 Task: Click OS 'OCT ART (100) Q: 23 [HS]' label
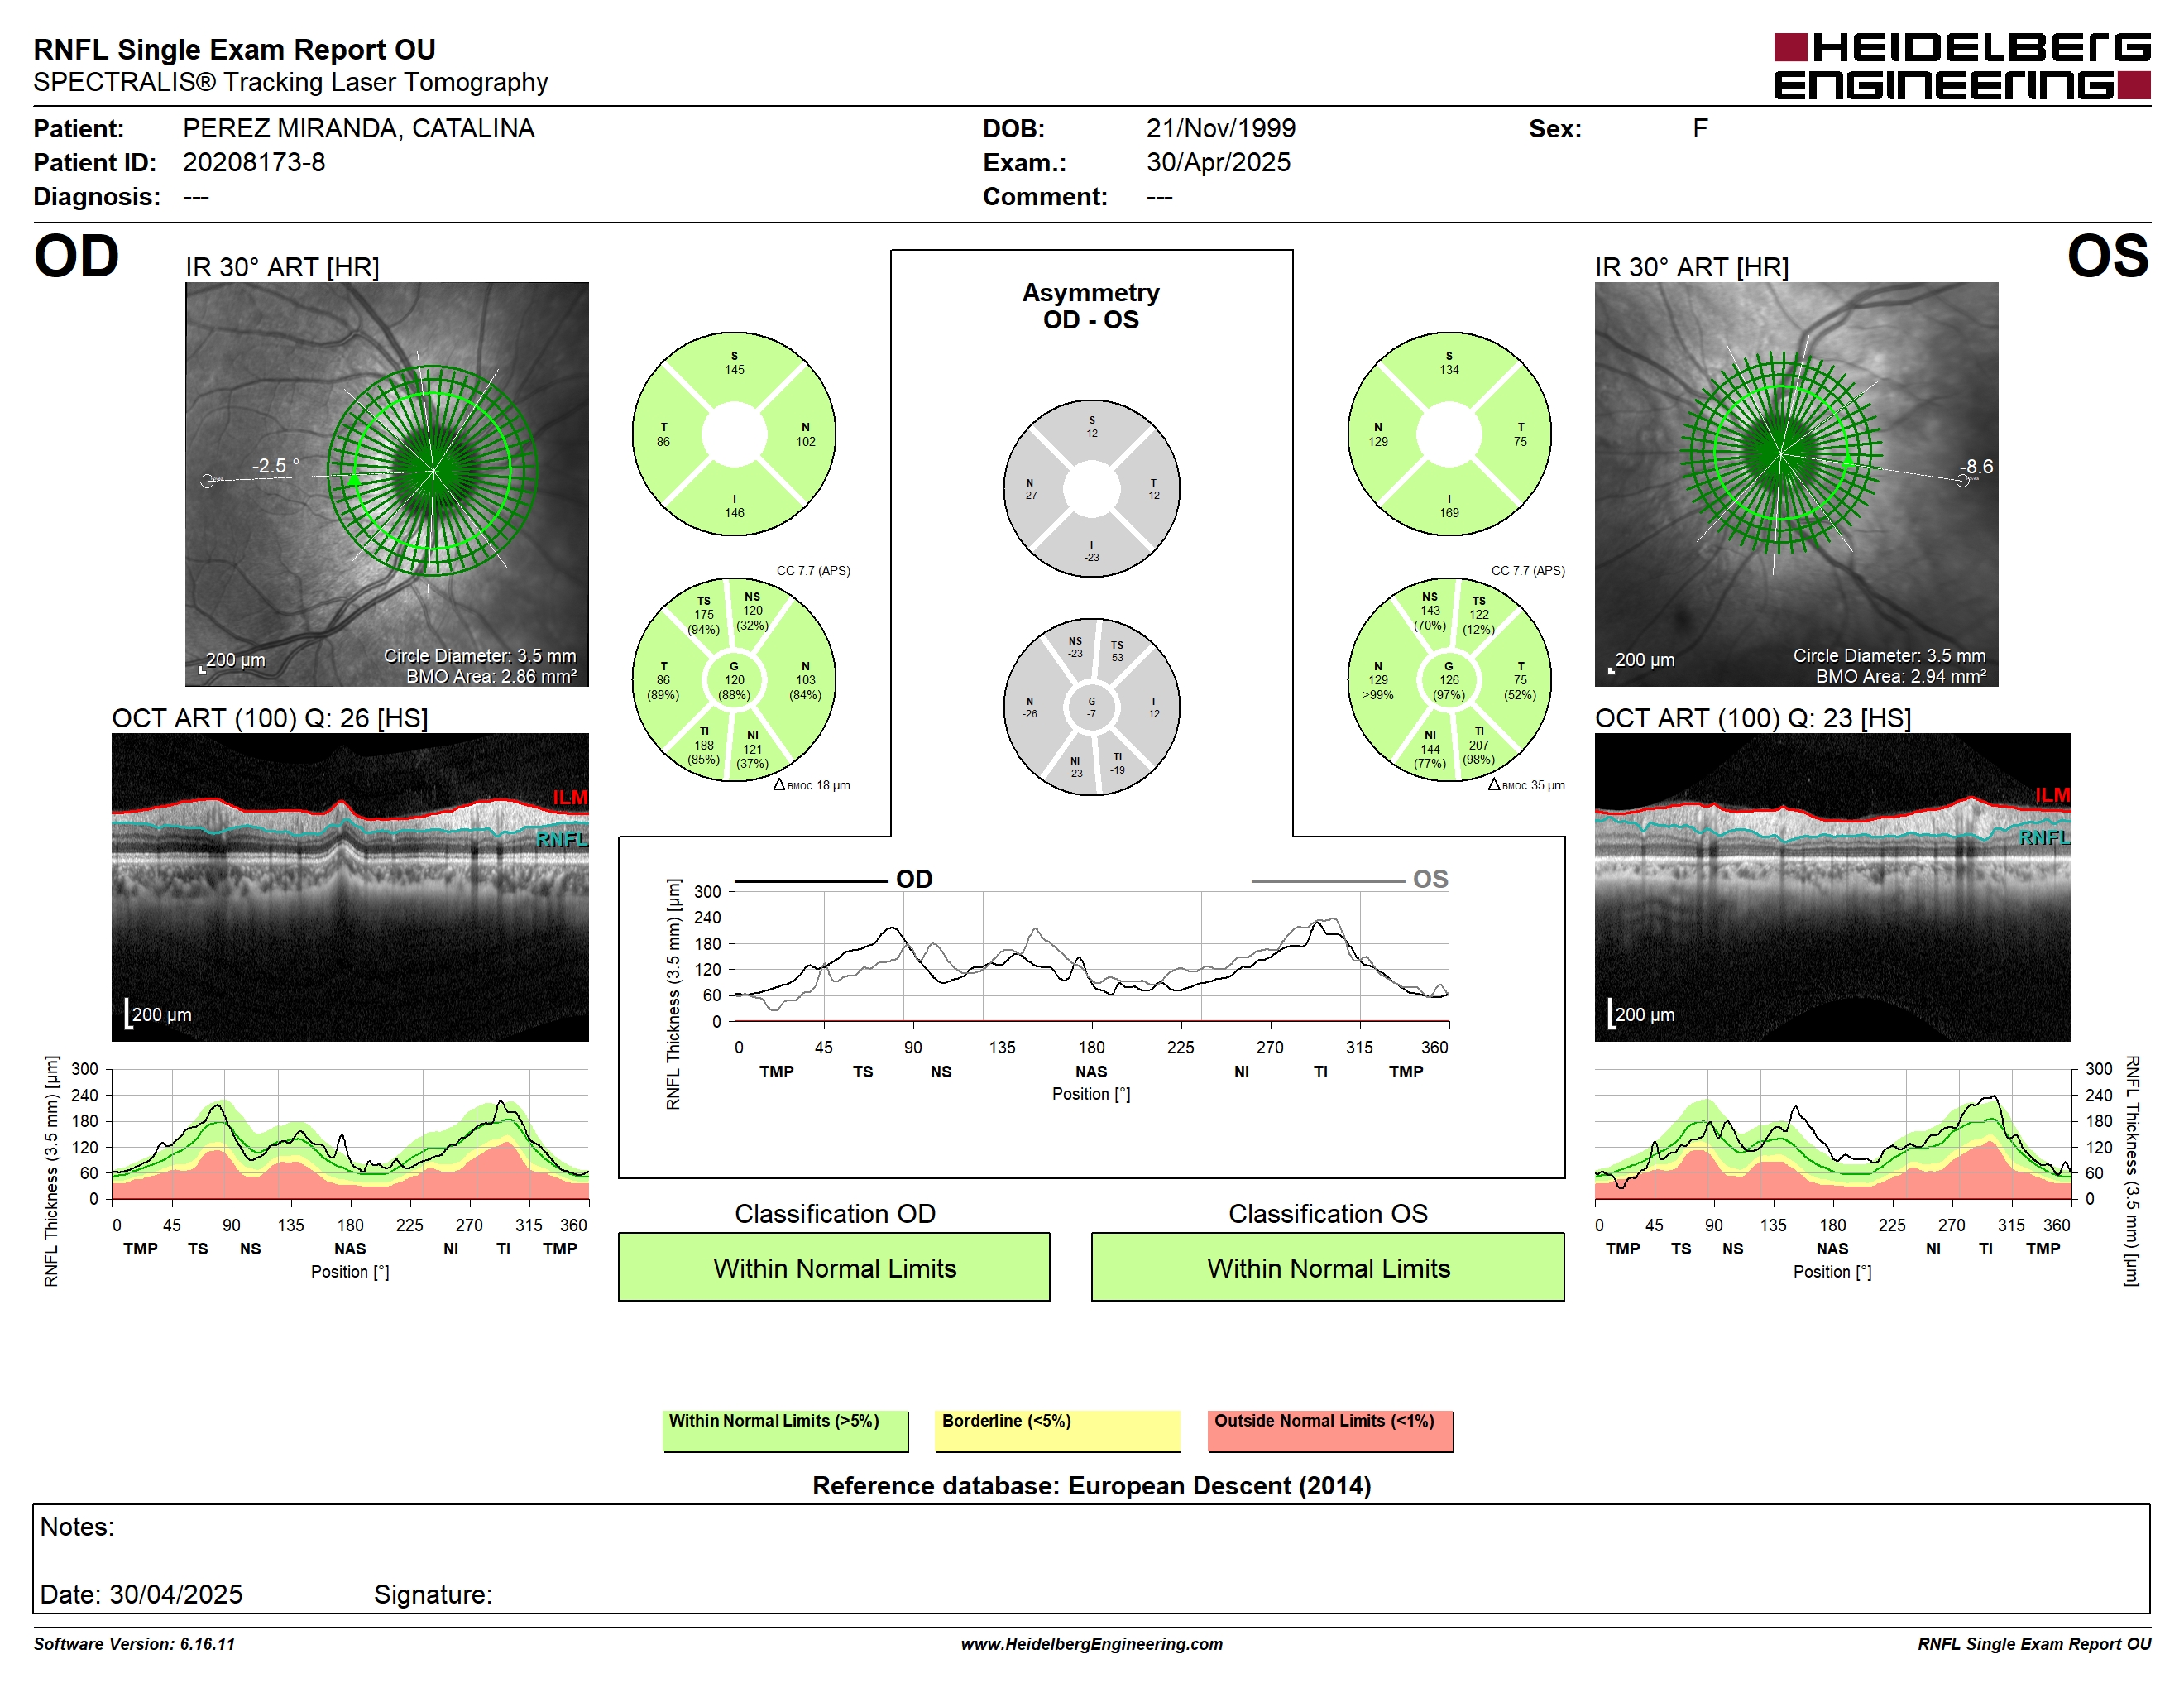pyautogui.click(x=1752, y=718)
